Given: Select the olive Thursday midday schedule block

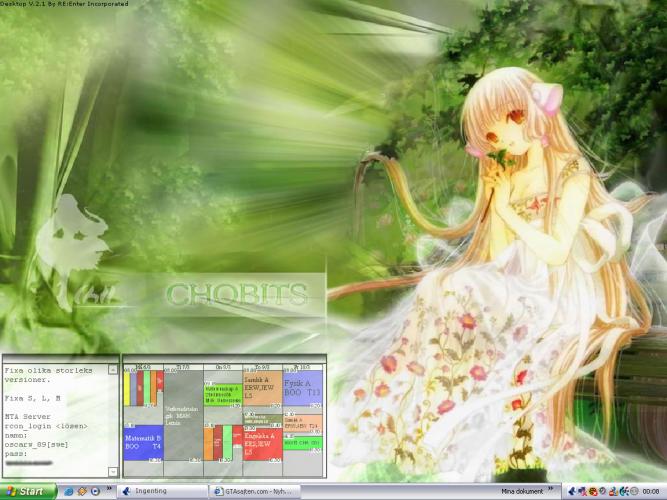Looking at the screenshot, I should (x=262, y=420).
